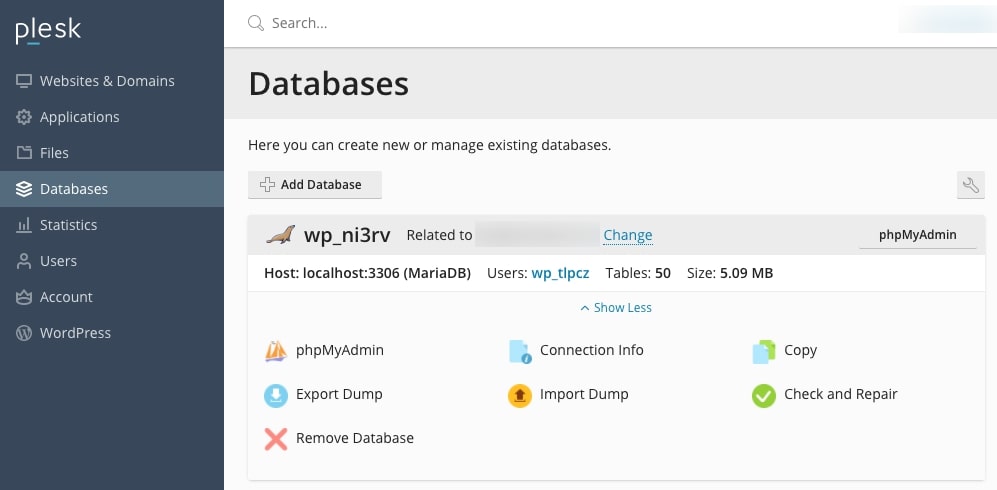Click the Copy database icon
The width and height of the screenshot is (997, 490).
(x=763, y=351)
